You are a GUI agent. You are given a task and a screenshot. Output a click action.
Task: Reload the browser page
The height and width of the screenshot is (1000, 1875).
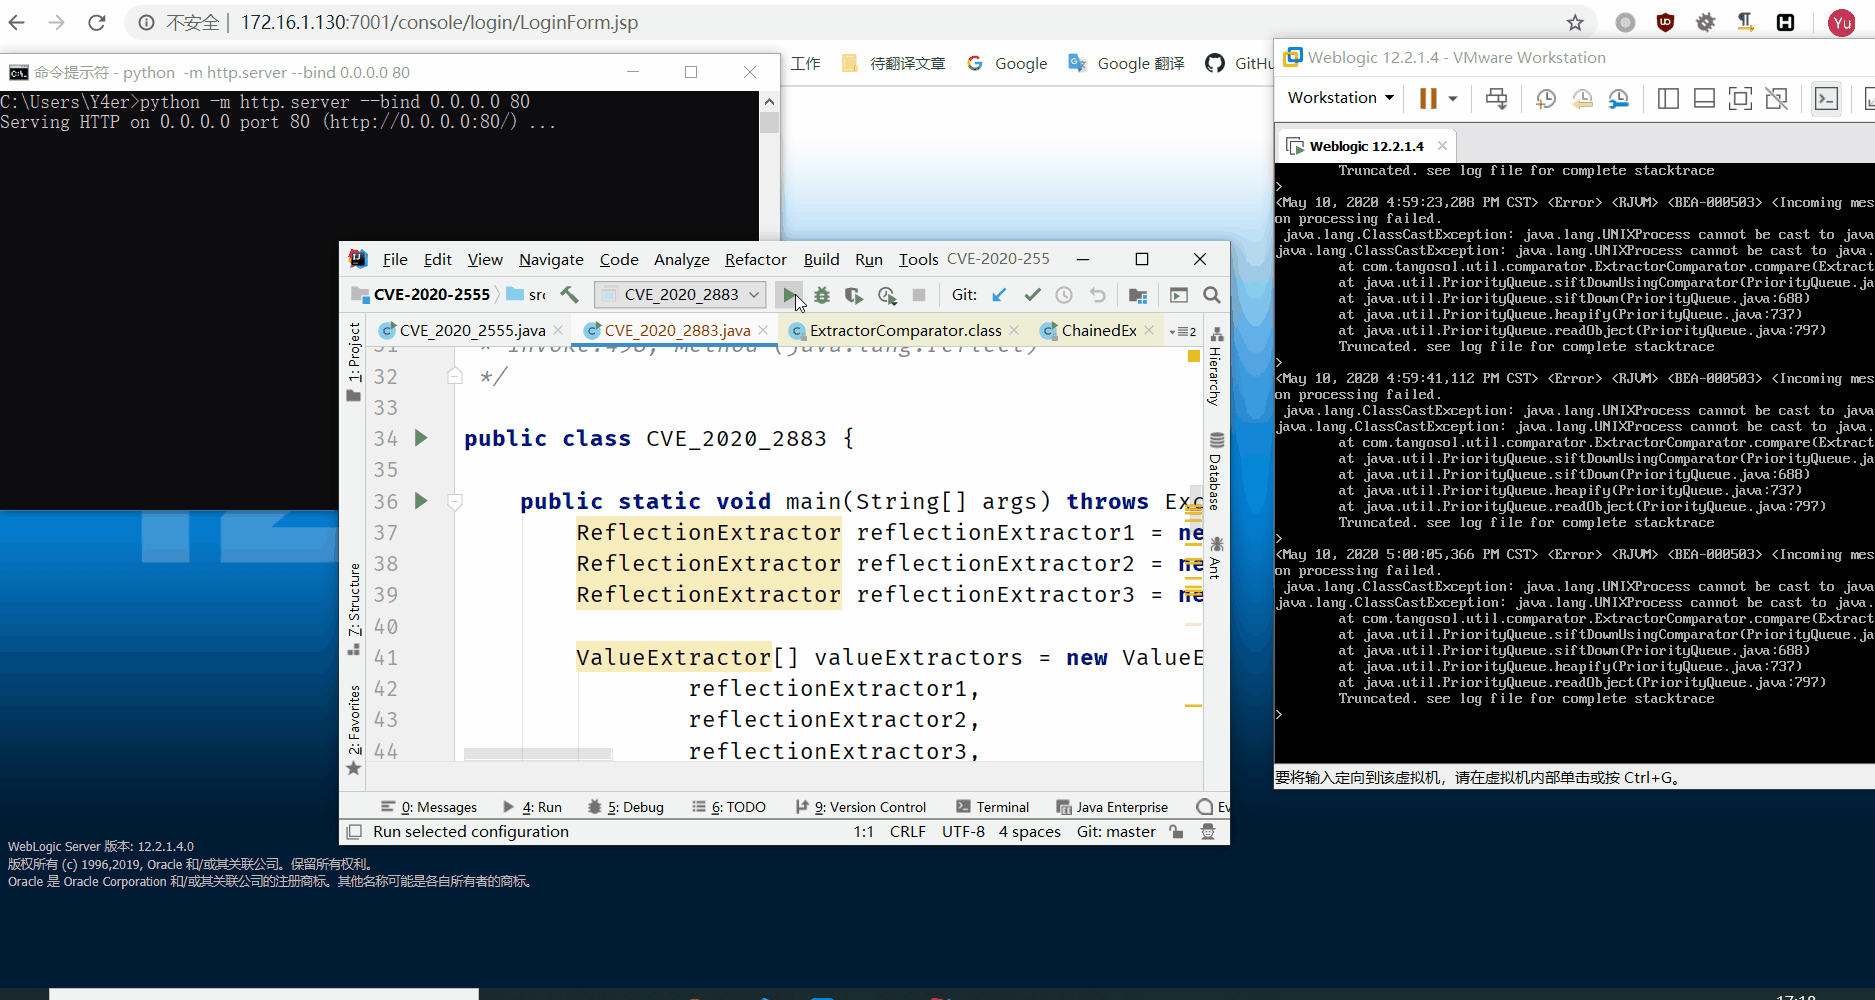tap(97, 22)
